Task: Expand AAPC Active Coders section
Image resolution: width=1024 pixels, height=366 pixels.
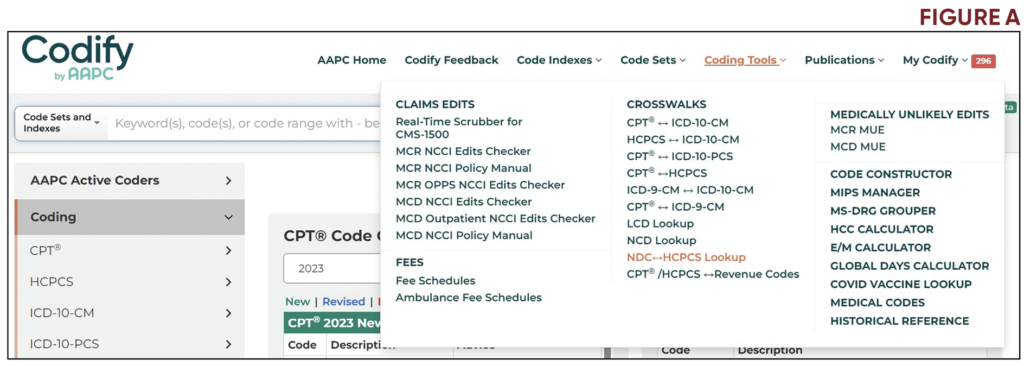Action: coord(129,180)
